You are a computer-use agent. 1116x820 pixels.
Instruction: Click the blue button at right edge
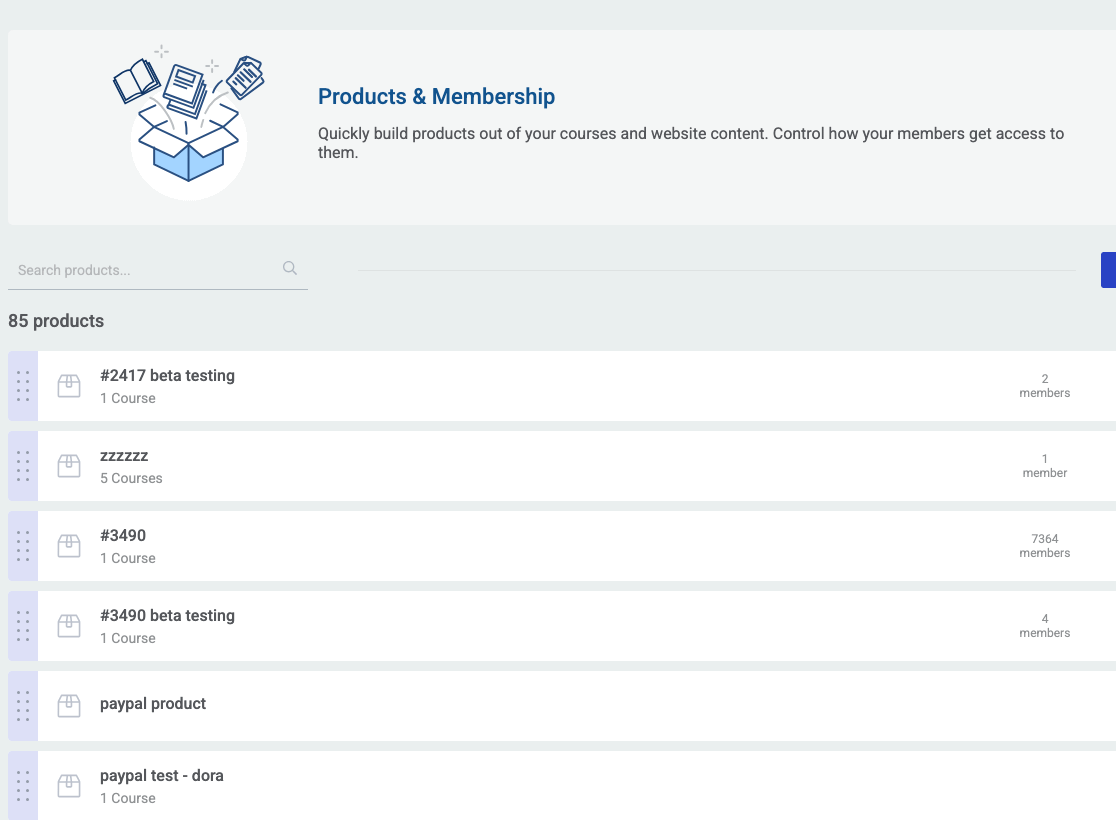click(1108, 270)
